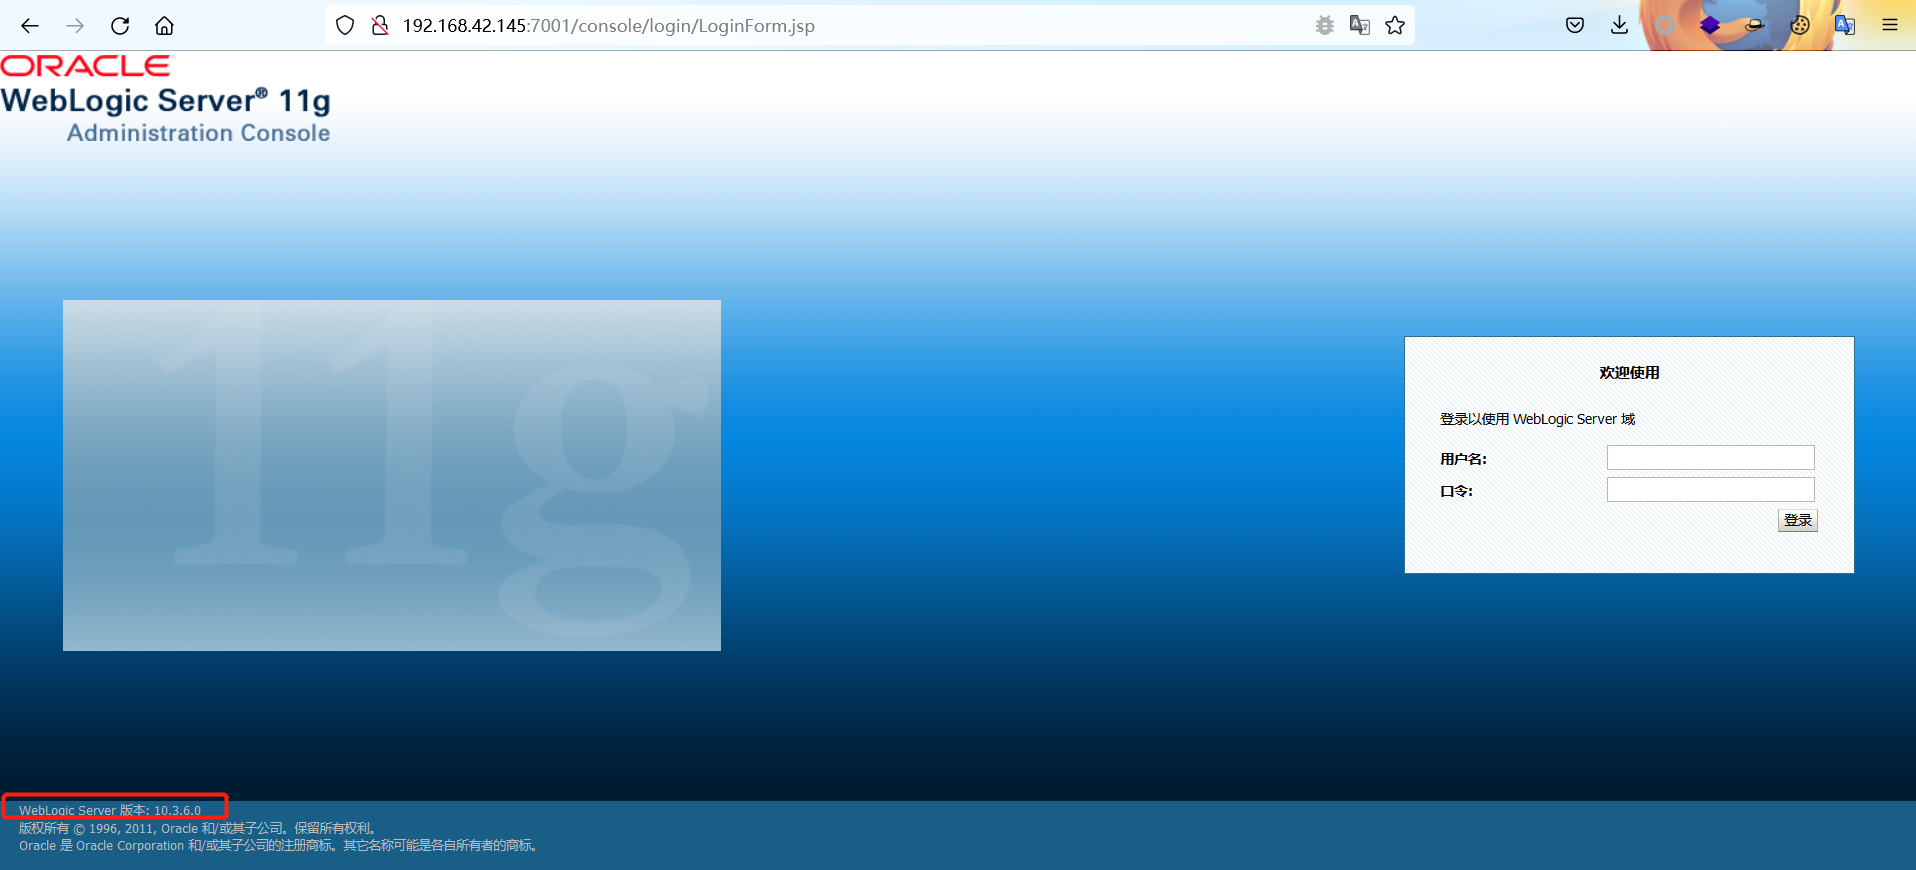The image size is (1916, 870).
Task: Open tracking protection shield icon
Action: pyautogui.click(x=345, y=26)
